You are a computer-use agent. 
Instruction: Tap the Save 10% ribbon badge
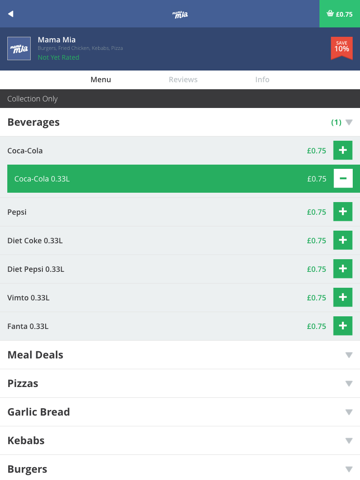(x=342, y=48)
